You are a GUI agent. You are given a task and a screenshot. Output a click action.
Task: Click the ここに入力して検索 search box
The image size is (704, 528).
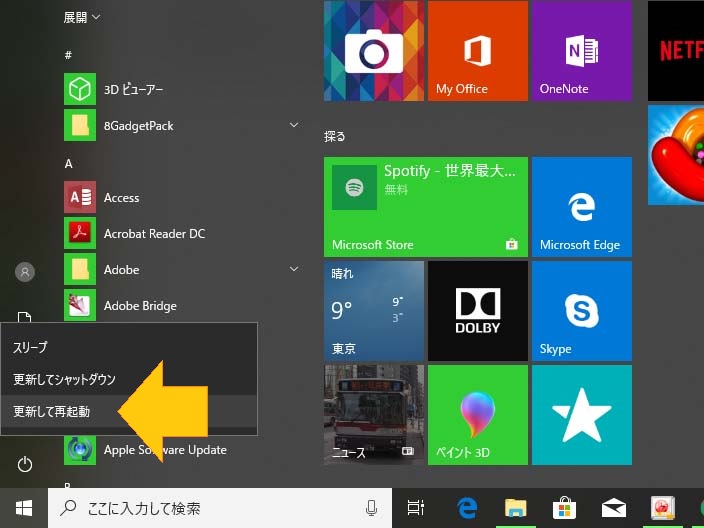(220, 508)
